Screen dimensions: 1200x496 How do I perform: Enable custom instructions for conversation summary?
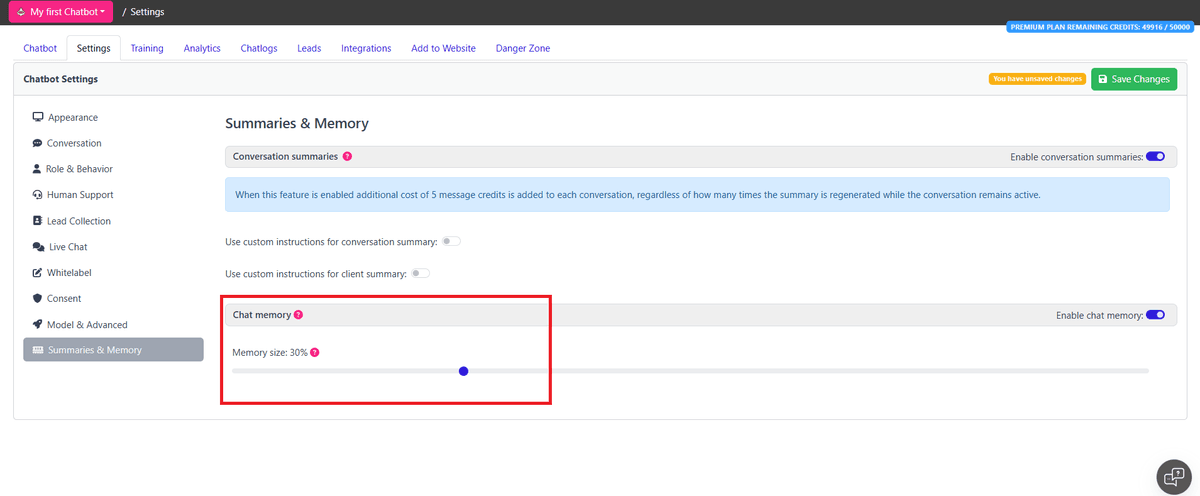click(x=451, y=242)
